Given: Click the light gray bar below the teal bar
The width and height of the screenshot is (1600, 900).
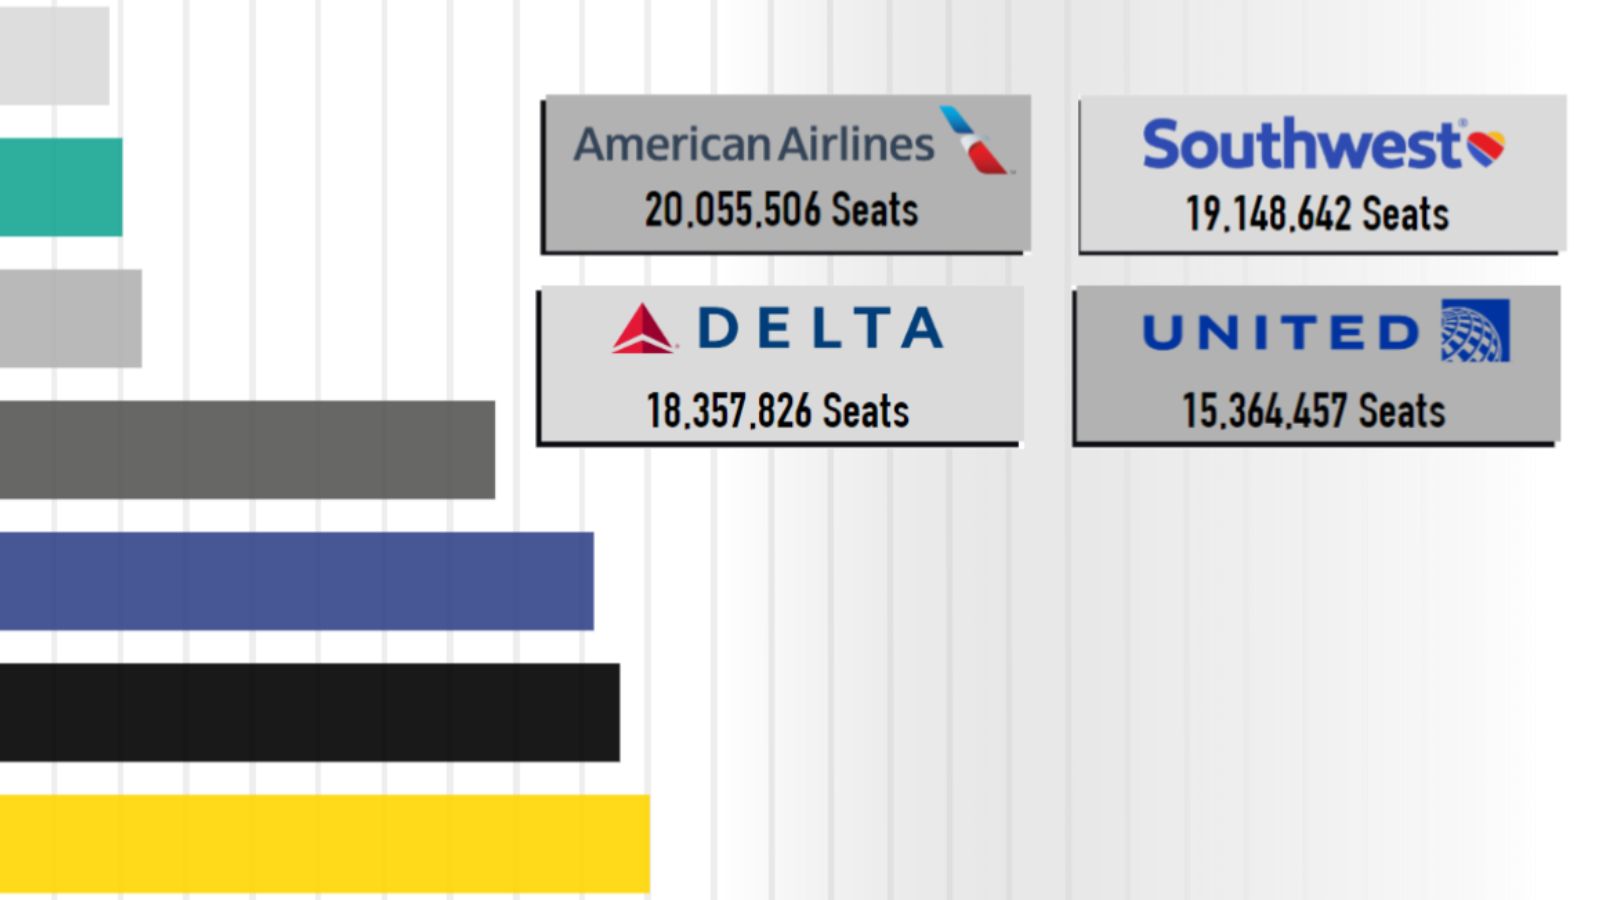Looking at the screenshot, I should [x=70, y=318].
